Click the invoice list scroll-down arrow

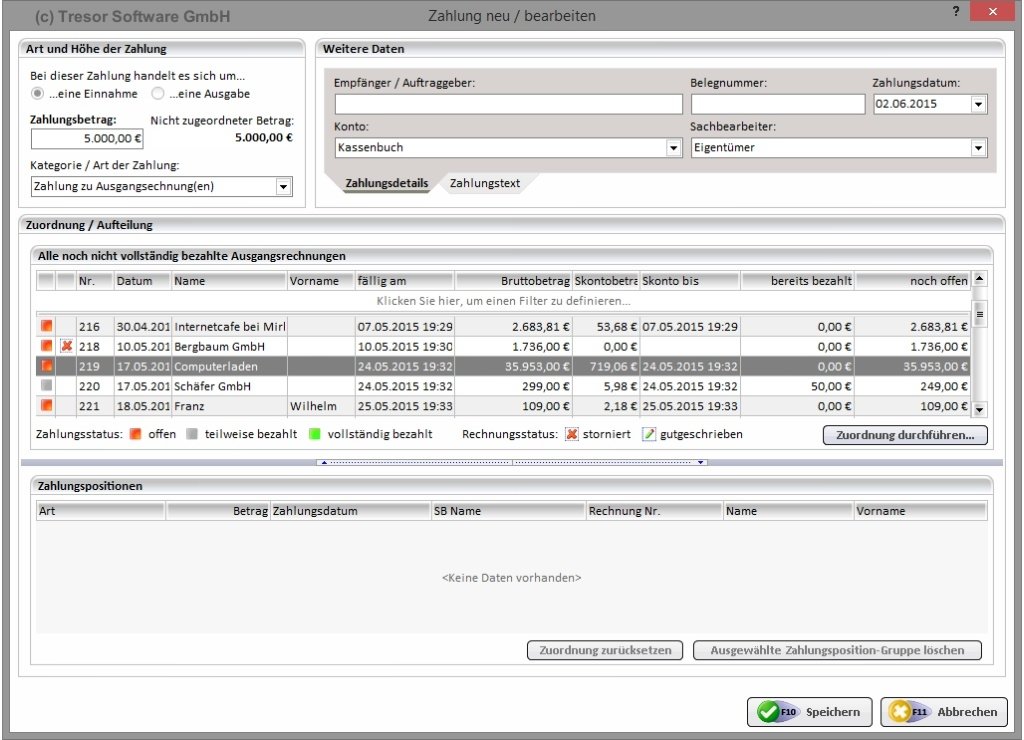coord(979,410)
